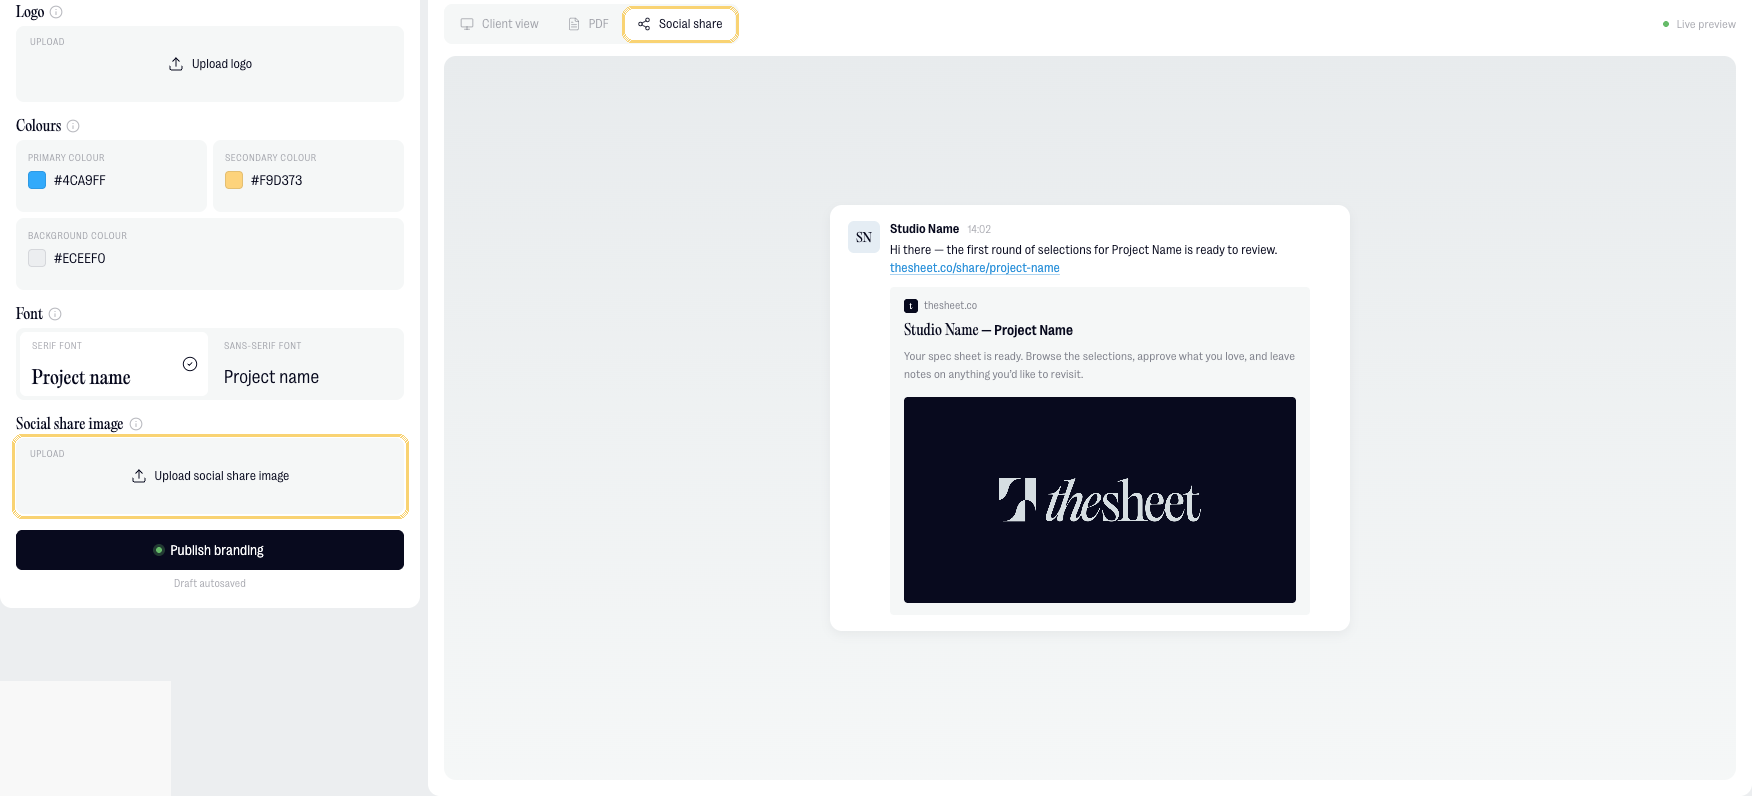Click the Font info icon

pos(55,314)
